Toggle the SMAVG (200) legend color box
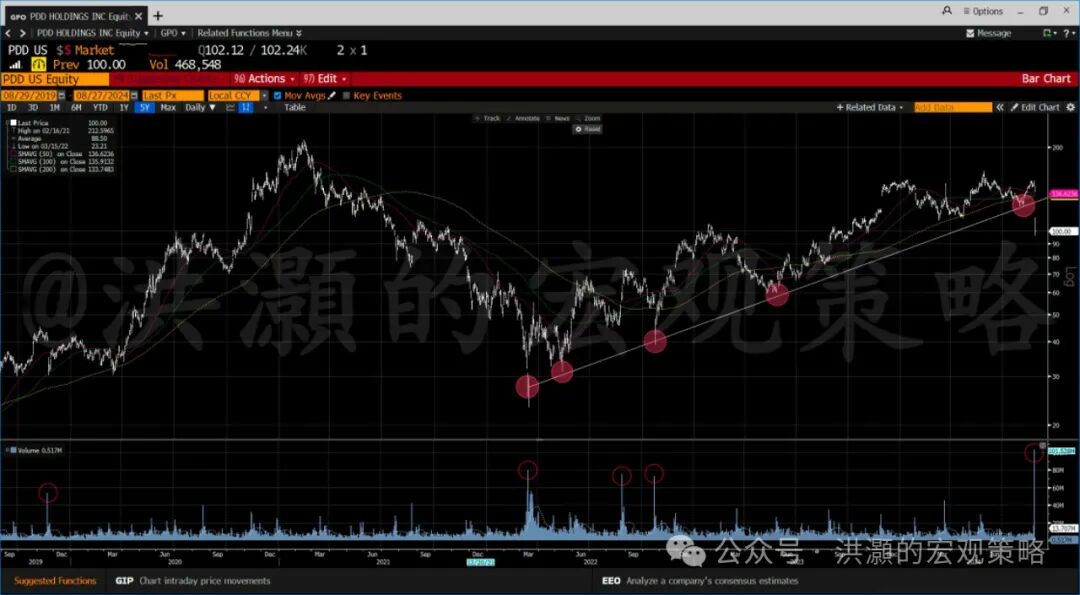 [x=13, y=169]
